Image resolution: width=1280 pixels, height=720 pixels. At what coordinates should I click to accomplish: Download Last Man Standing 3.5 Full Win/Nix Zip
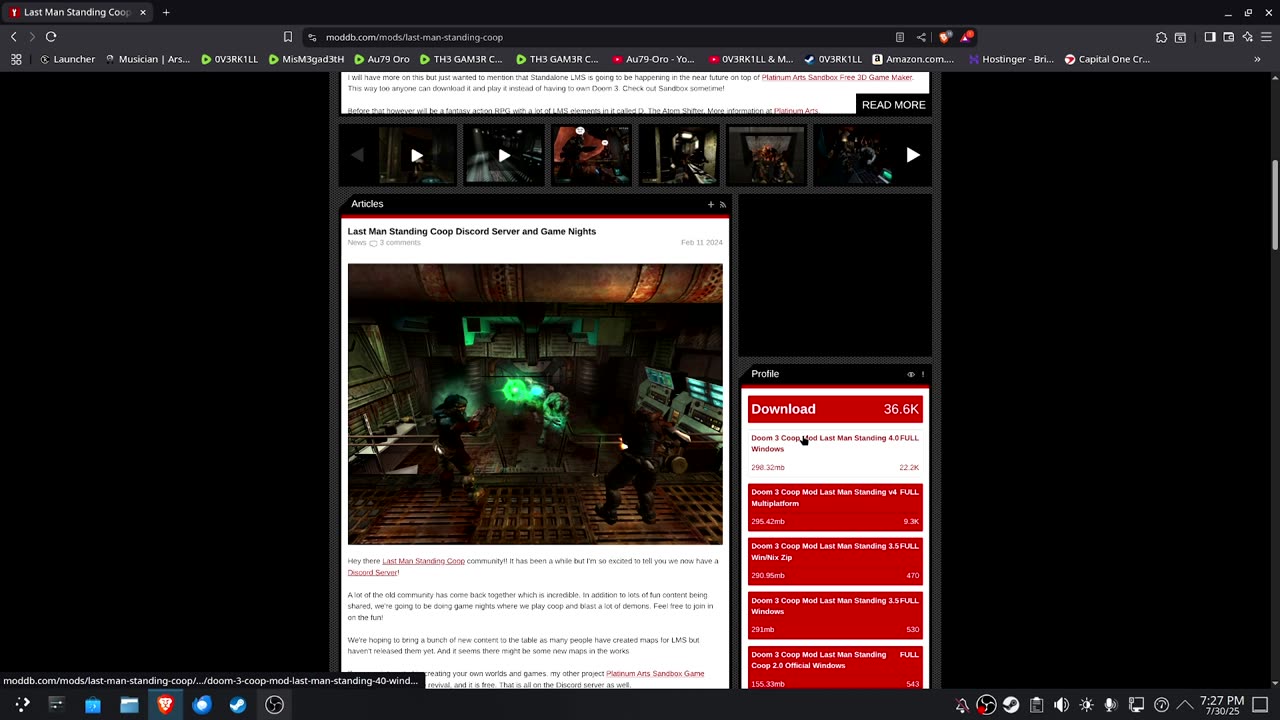coord(835,560)
